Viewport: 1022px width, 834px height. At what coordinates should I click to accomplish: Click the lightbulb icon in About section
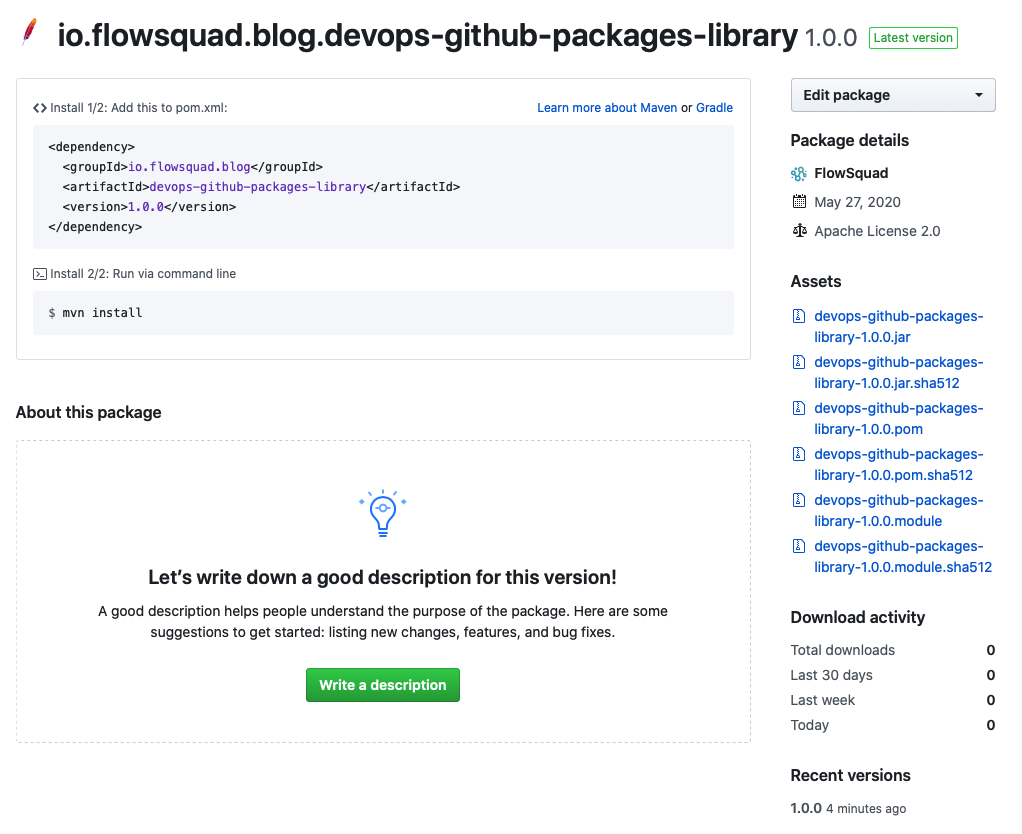click(x=382, y=514)
